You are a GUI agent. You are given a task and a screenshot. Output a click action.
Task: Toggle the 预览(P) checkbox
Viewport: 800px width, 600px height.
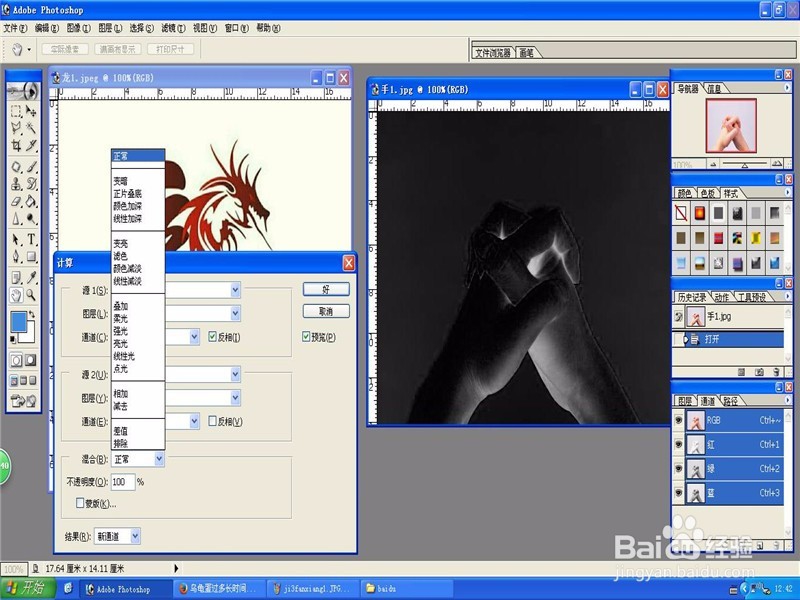coord(306,337)
